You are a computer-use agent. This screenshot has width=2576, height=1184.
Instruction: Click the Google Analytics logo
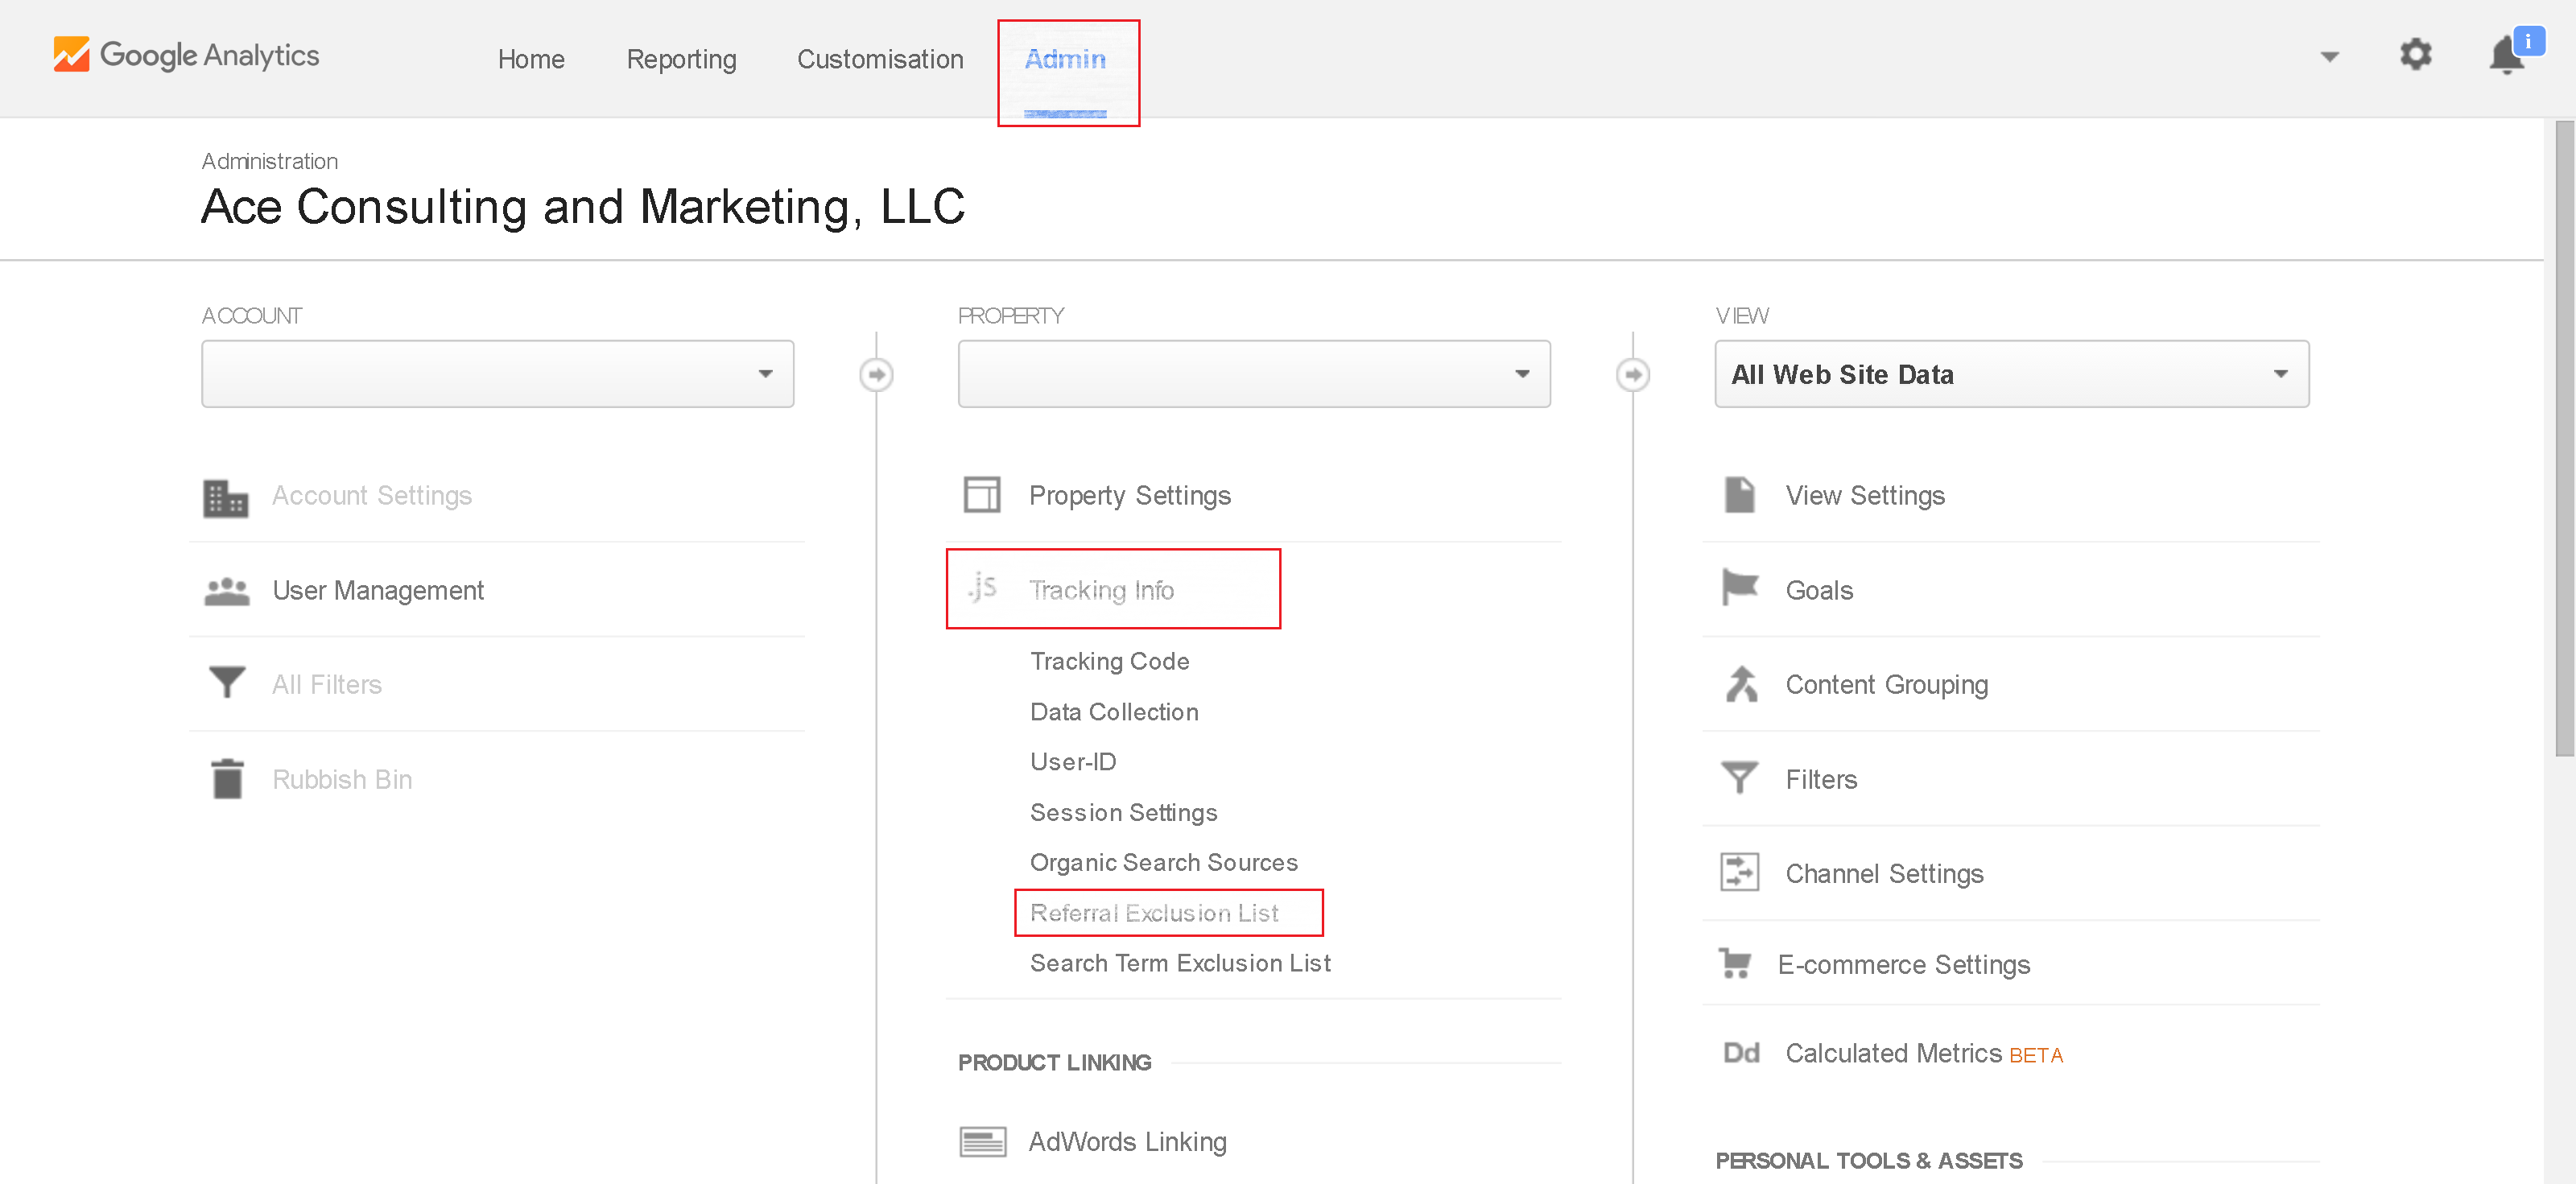(186, 55)
